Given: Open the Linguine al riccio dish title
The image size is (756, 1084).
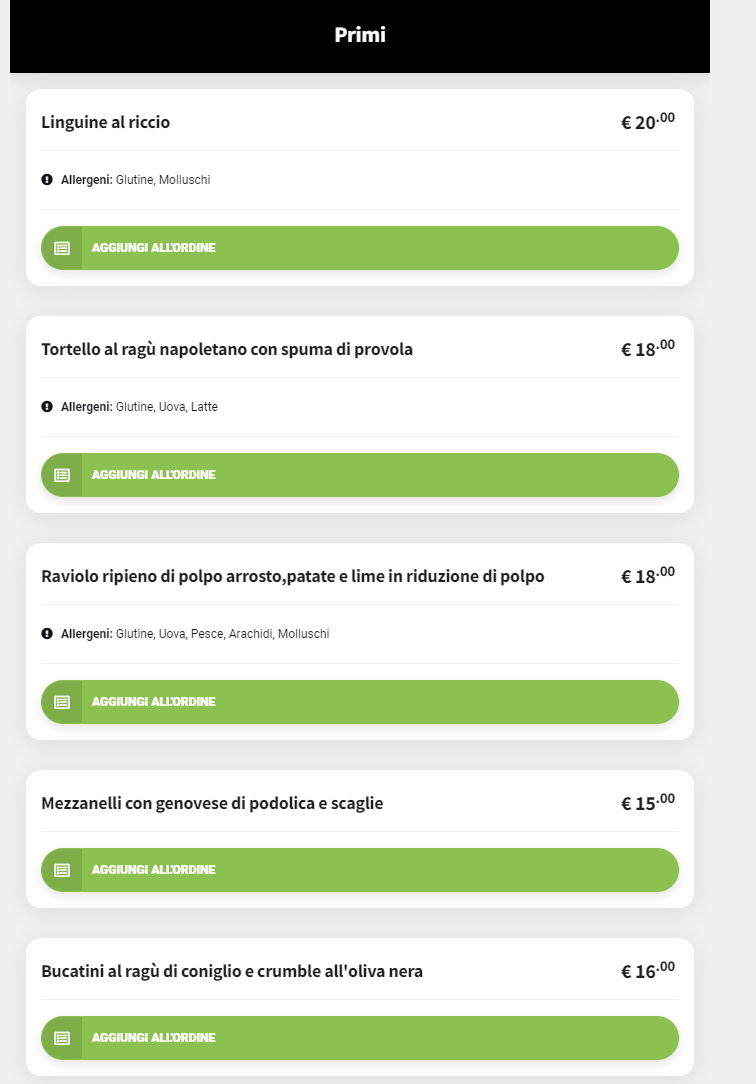Looking at the screenshot, I should pos(106,122).
